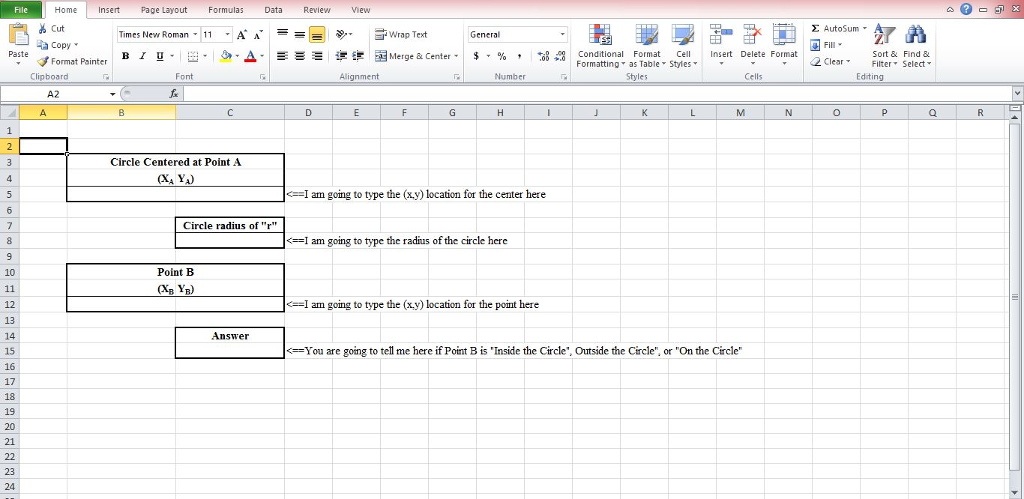Open the General number format dropdown

point(563,35)
